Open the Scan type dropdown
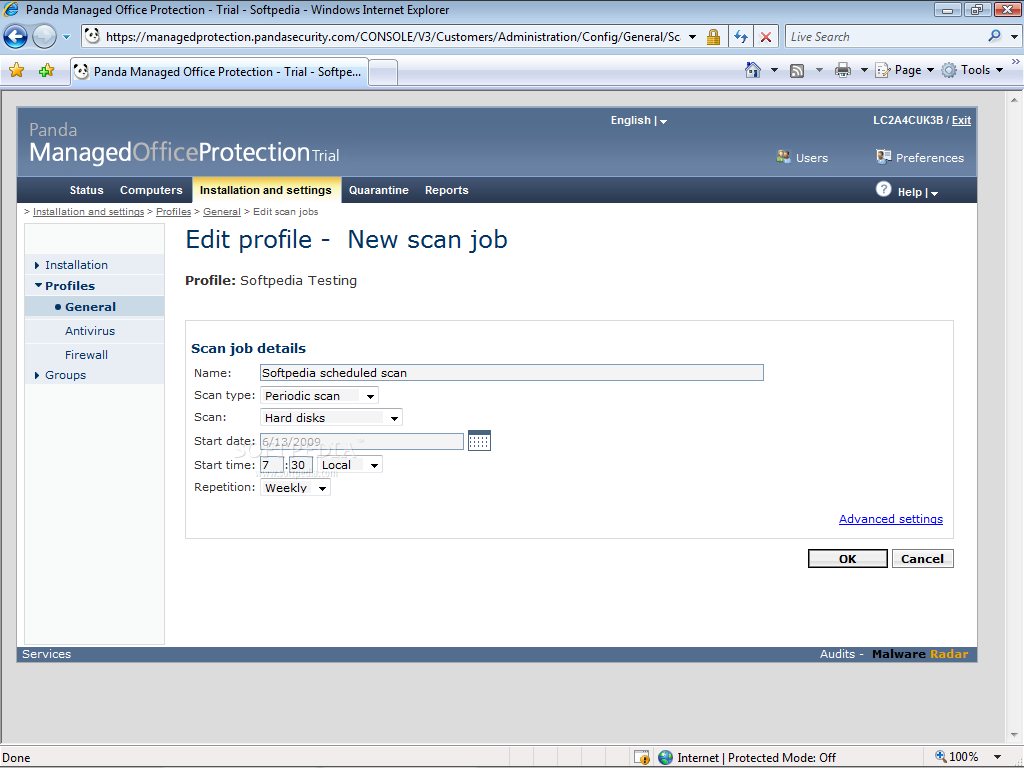This screenshot has width=1024, height=768. (x=319, y=396)
